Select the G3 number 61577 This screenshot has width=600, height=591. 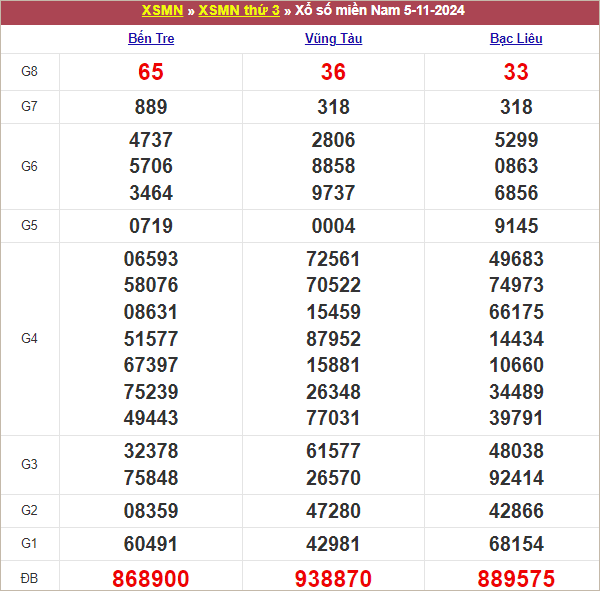coord(333,451)
